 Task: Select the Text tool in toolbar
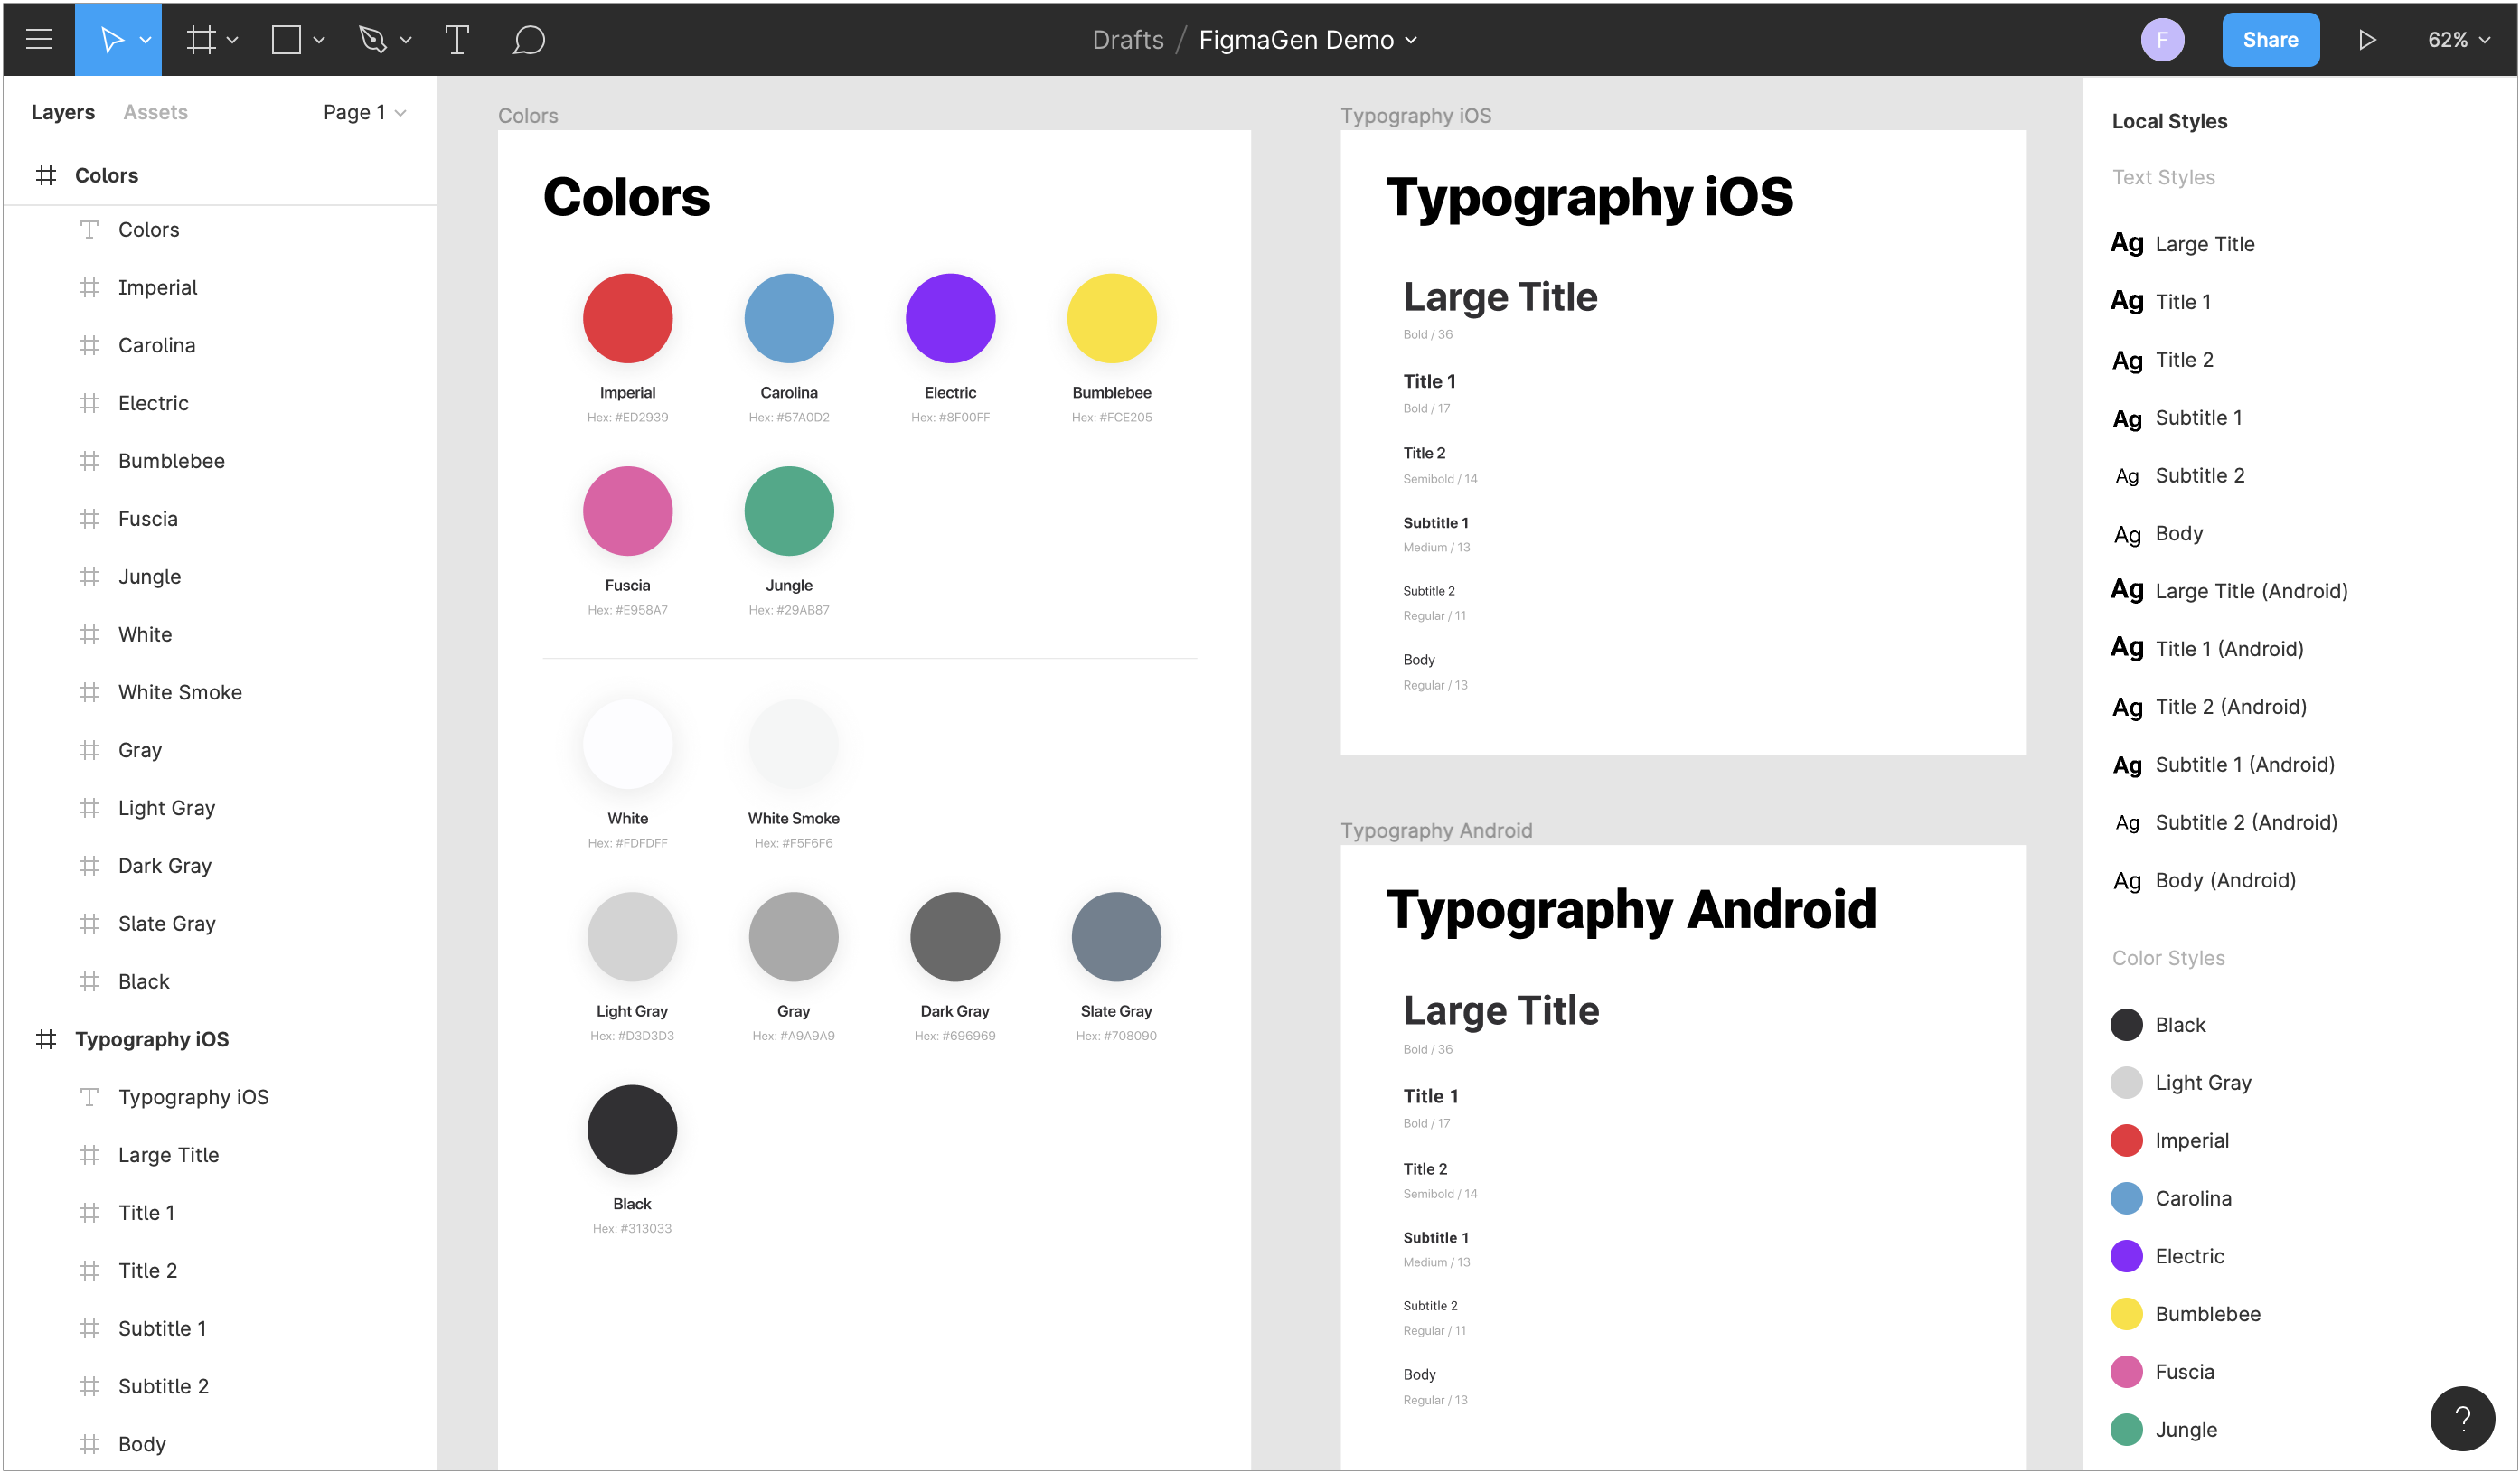tap(456, 39)
